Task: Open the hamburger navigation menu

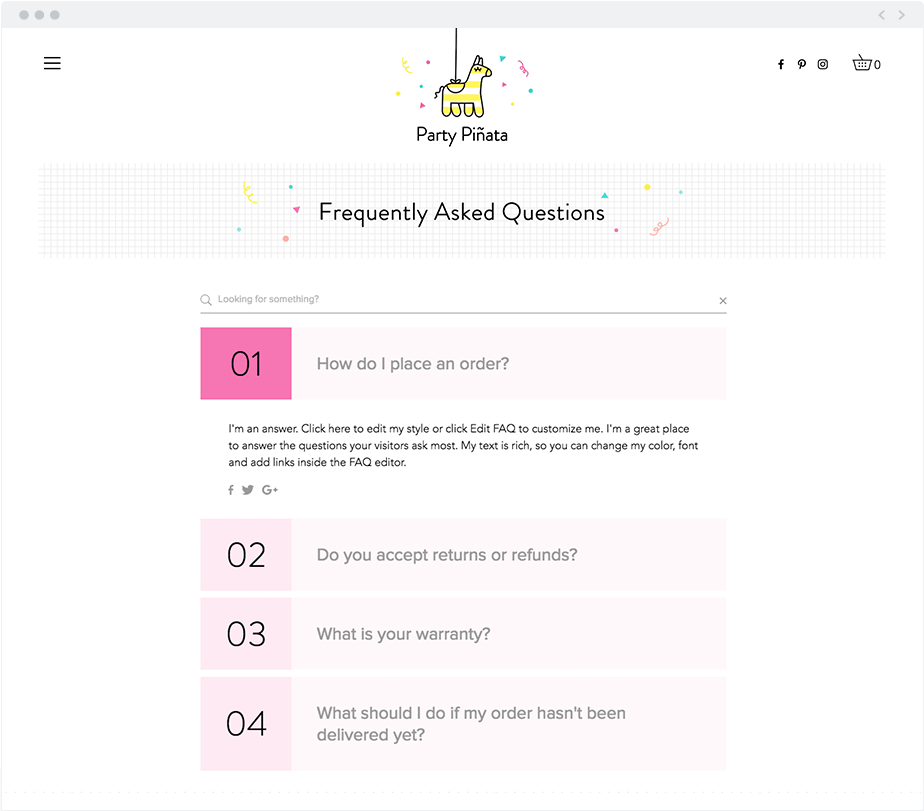Action: [x=52, y=63]
